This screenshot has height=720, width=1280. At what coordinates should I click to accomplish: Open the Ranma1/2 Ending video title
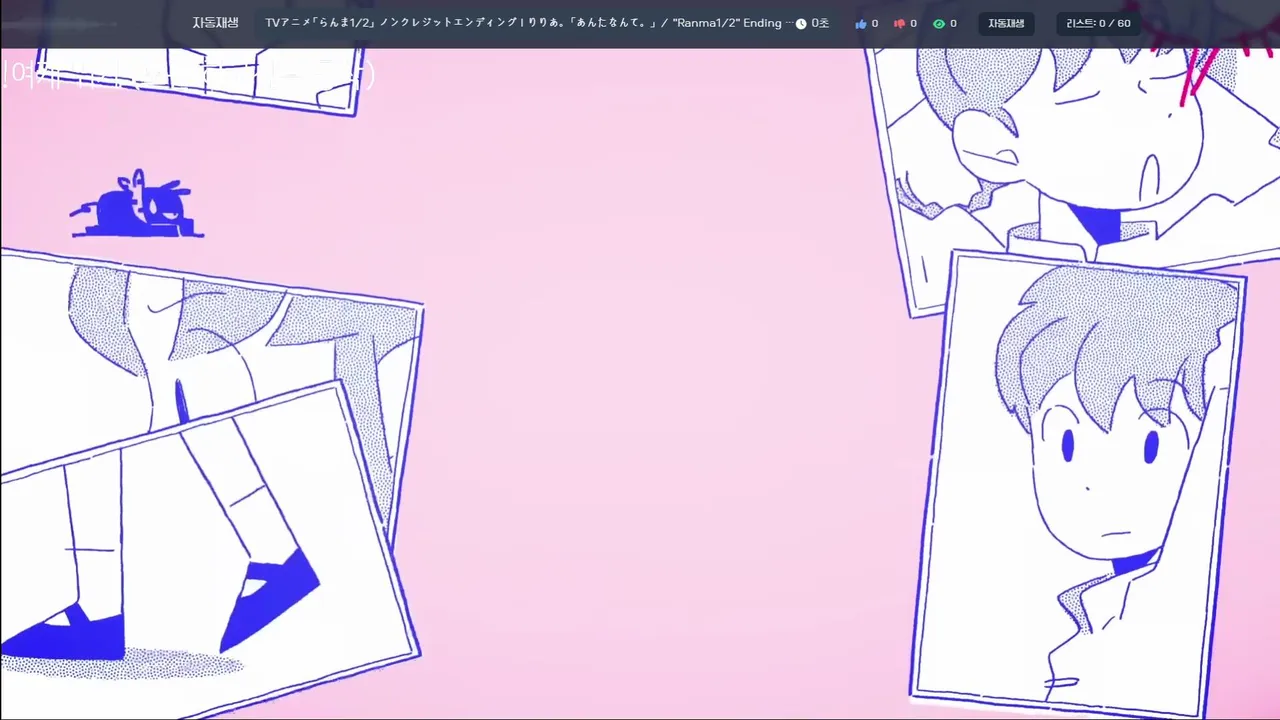pos(528,23)
